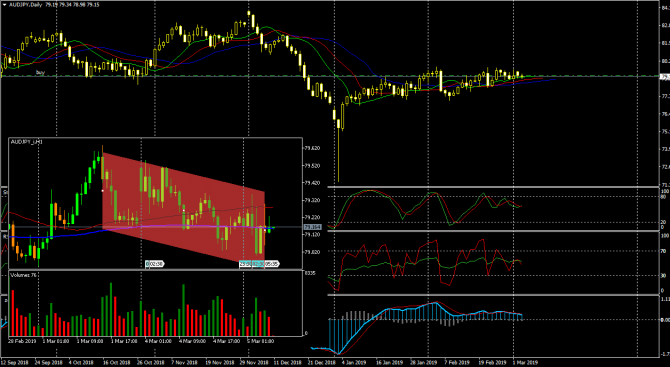This screenshot has height=367, width=670.
Task: Click the '4 Mar 01:00' time label
Action: coord(158,341)
